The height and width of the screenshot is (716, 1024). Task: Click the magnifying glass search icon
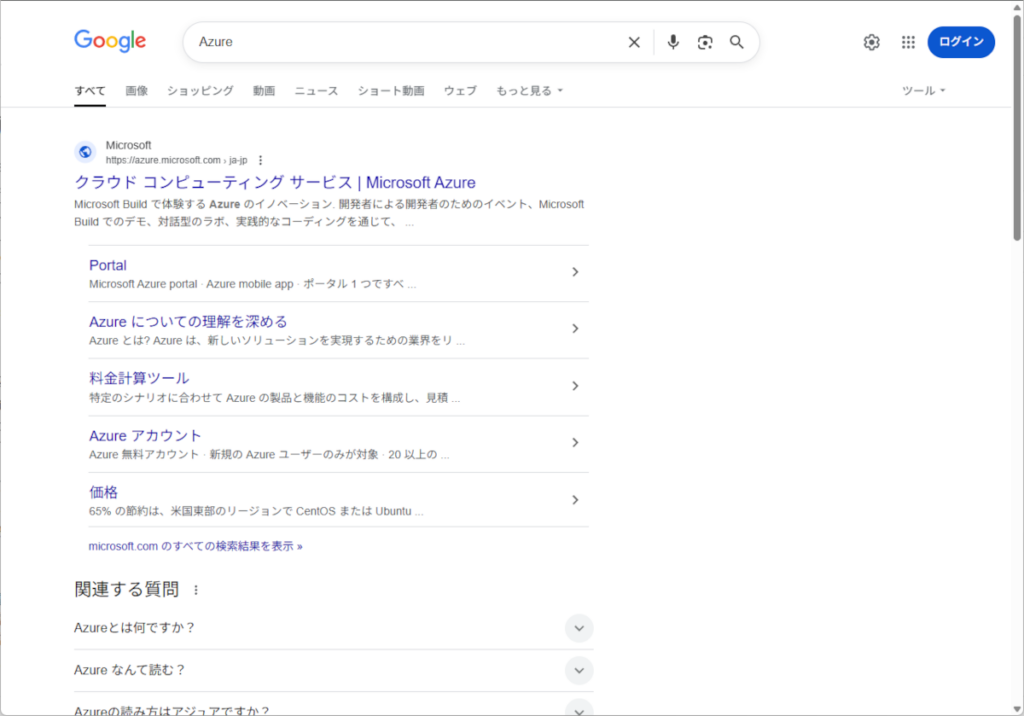point(737,42)
